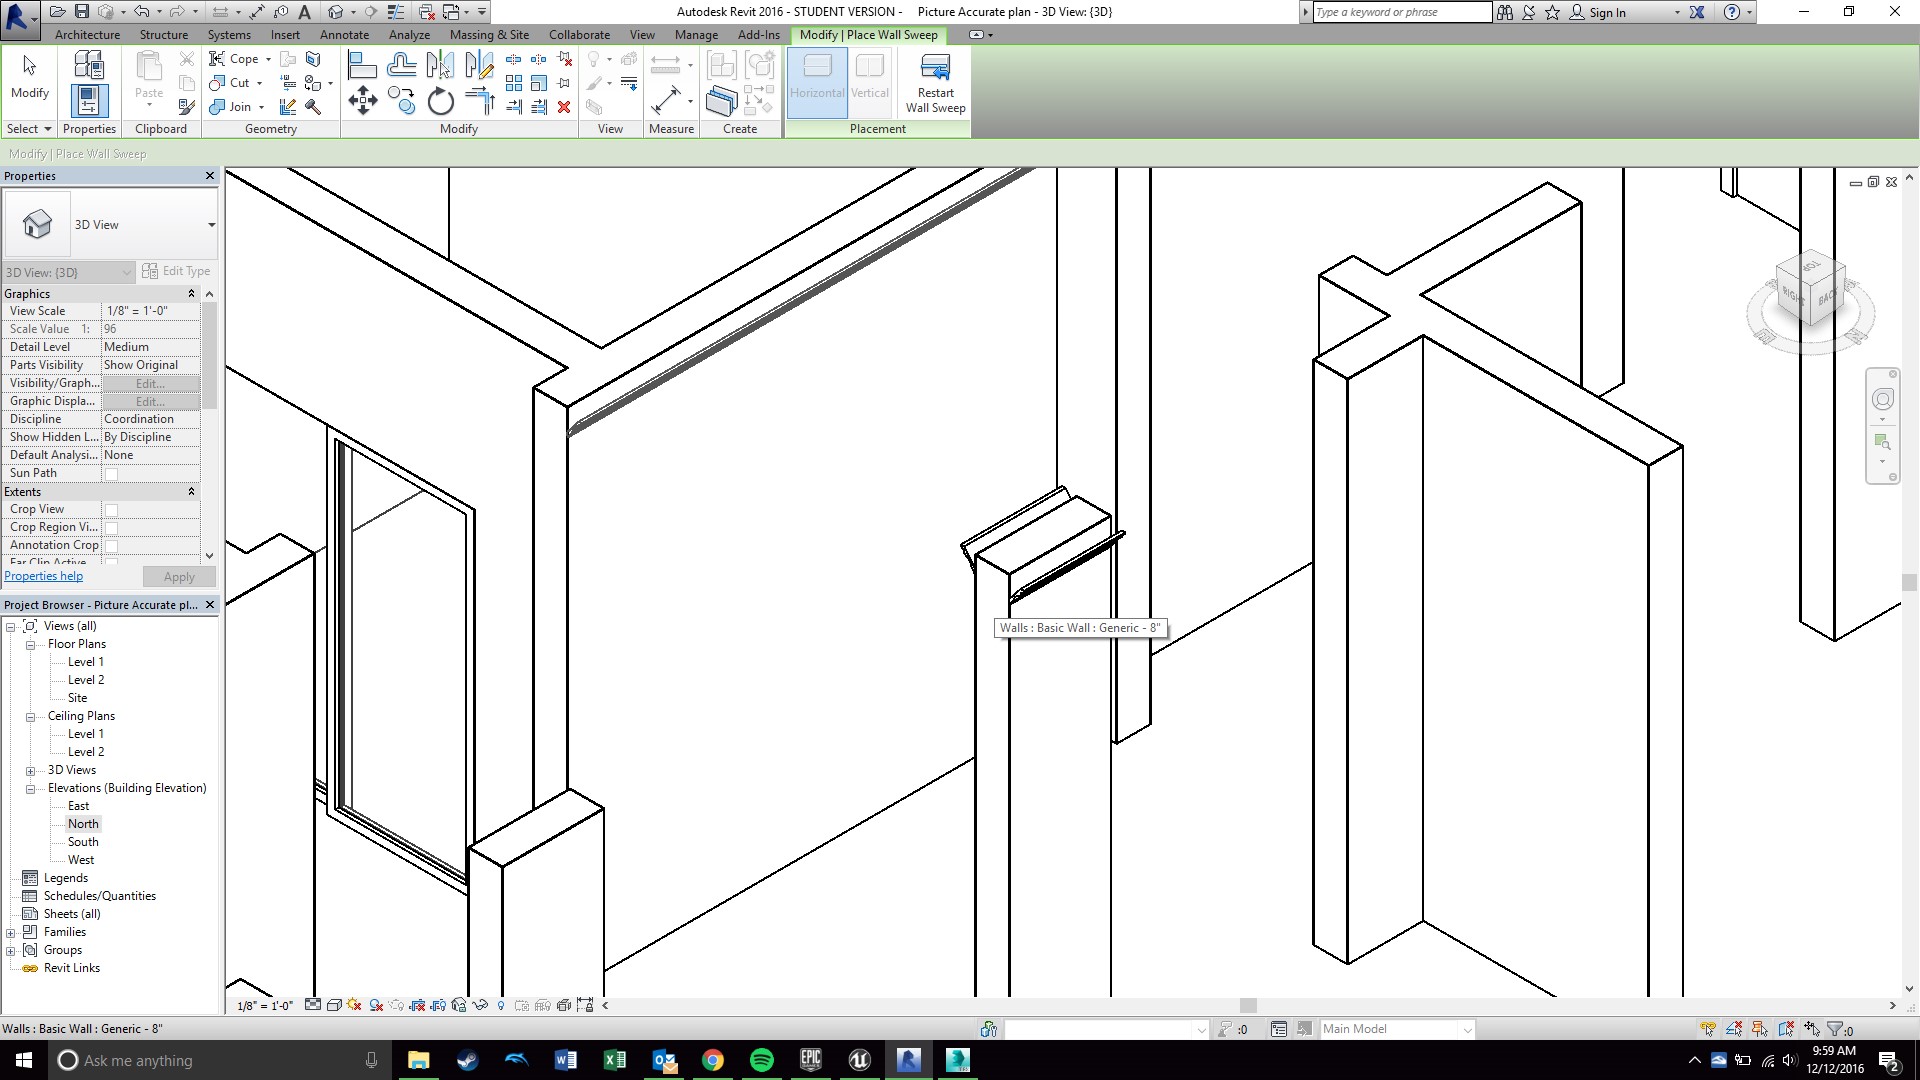The width and height of the screenshot is (1920, 1080).
Task: Check the Annotation Crop checkbox
Action: tap(111, 546)
